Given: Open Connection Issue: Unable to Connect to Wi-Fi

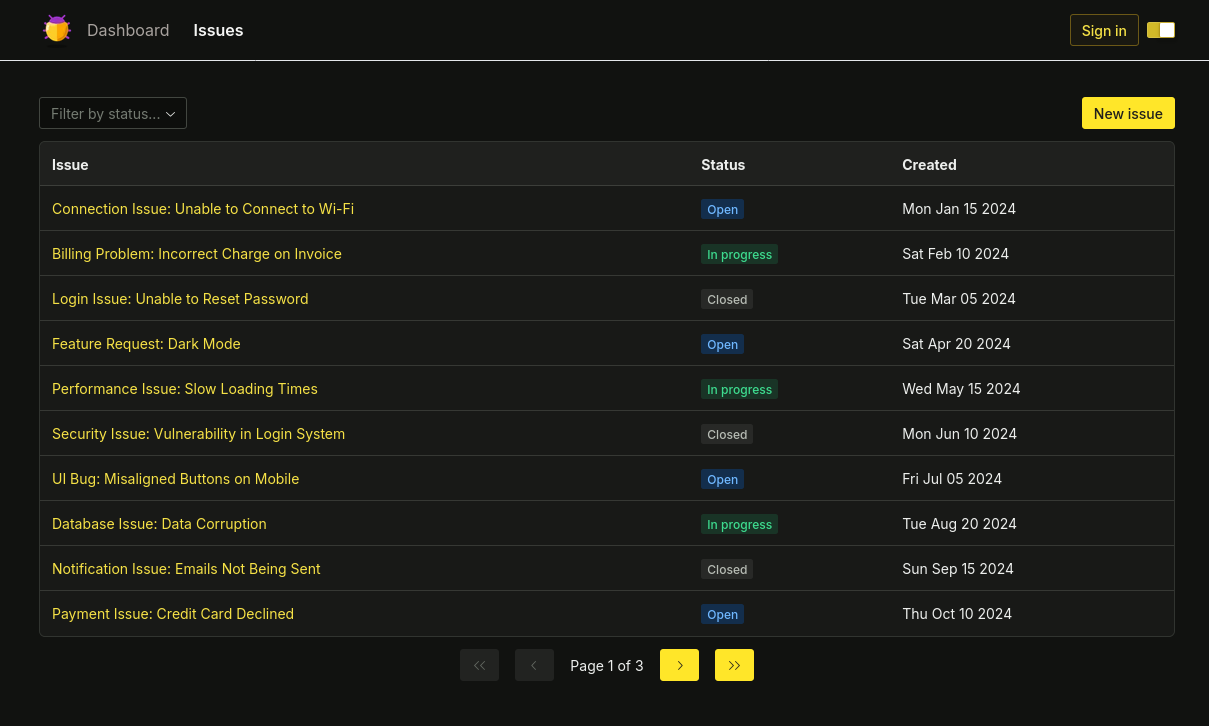Looking at the screenshot, I should click(x=203, y=209).
